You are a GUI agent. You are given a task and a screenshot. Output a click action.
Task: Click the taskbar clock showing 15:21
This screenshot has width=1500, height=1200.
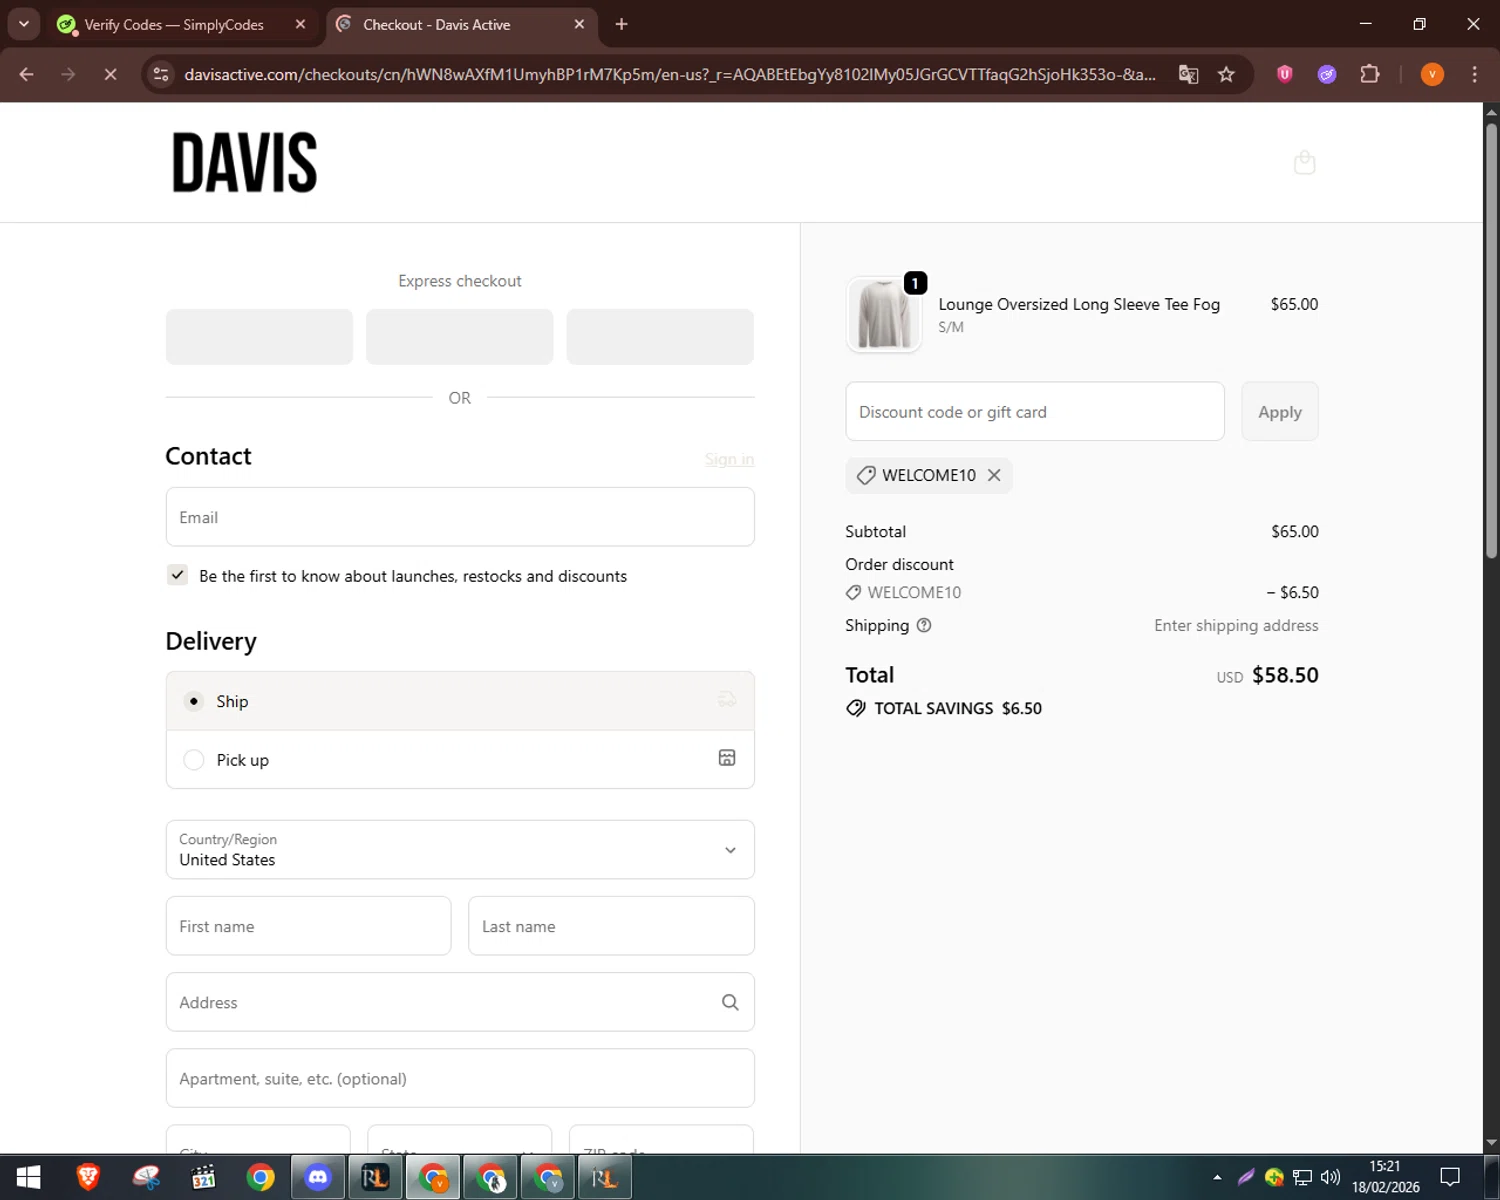click(1385, 1177)
